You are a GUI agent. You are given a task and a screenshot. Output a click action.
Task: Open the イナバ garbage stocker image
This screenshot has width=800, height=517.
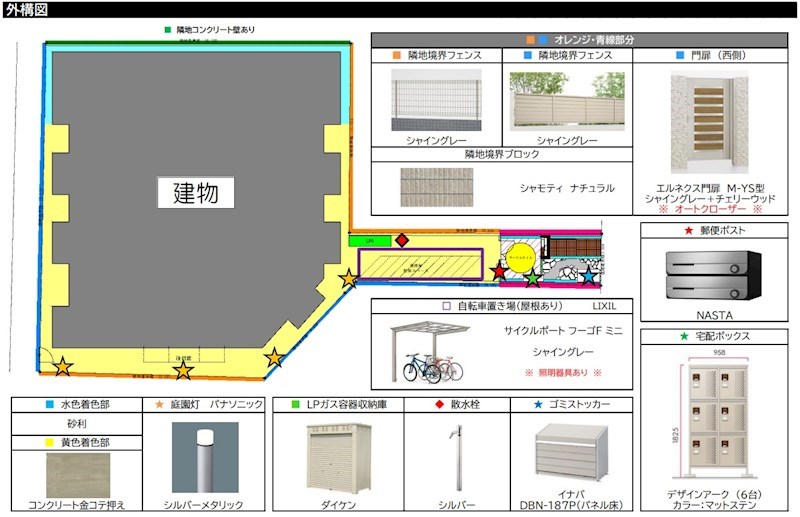(570, 455)
